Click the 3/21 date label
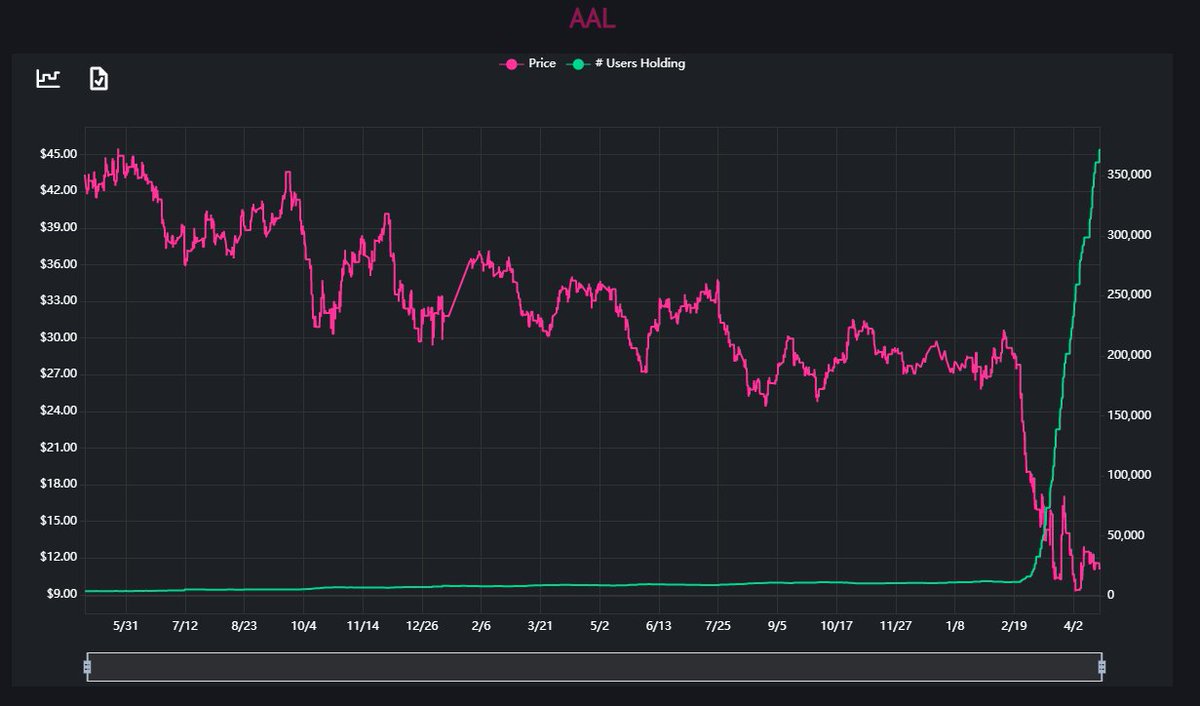This screenshot has height=706, width=1200. (540, 626)
